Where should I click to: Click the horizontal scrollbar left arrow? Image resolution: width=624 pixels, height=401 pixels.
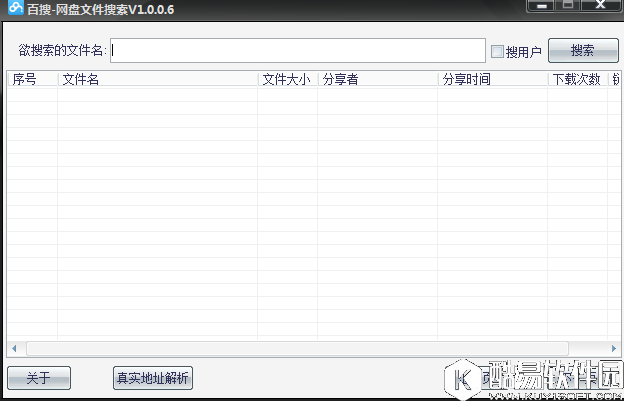click(x=14, y=348)
